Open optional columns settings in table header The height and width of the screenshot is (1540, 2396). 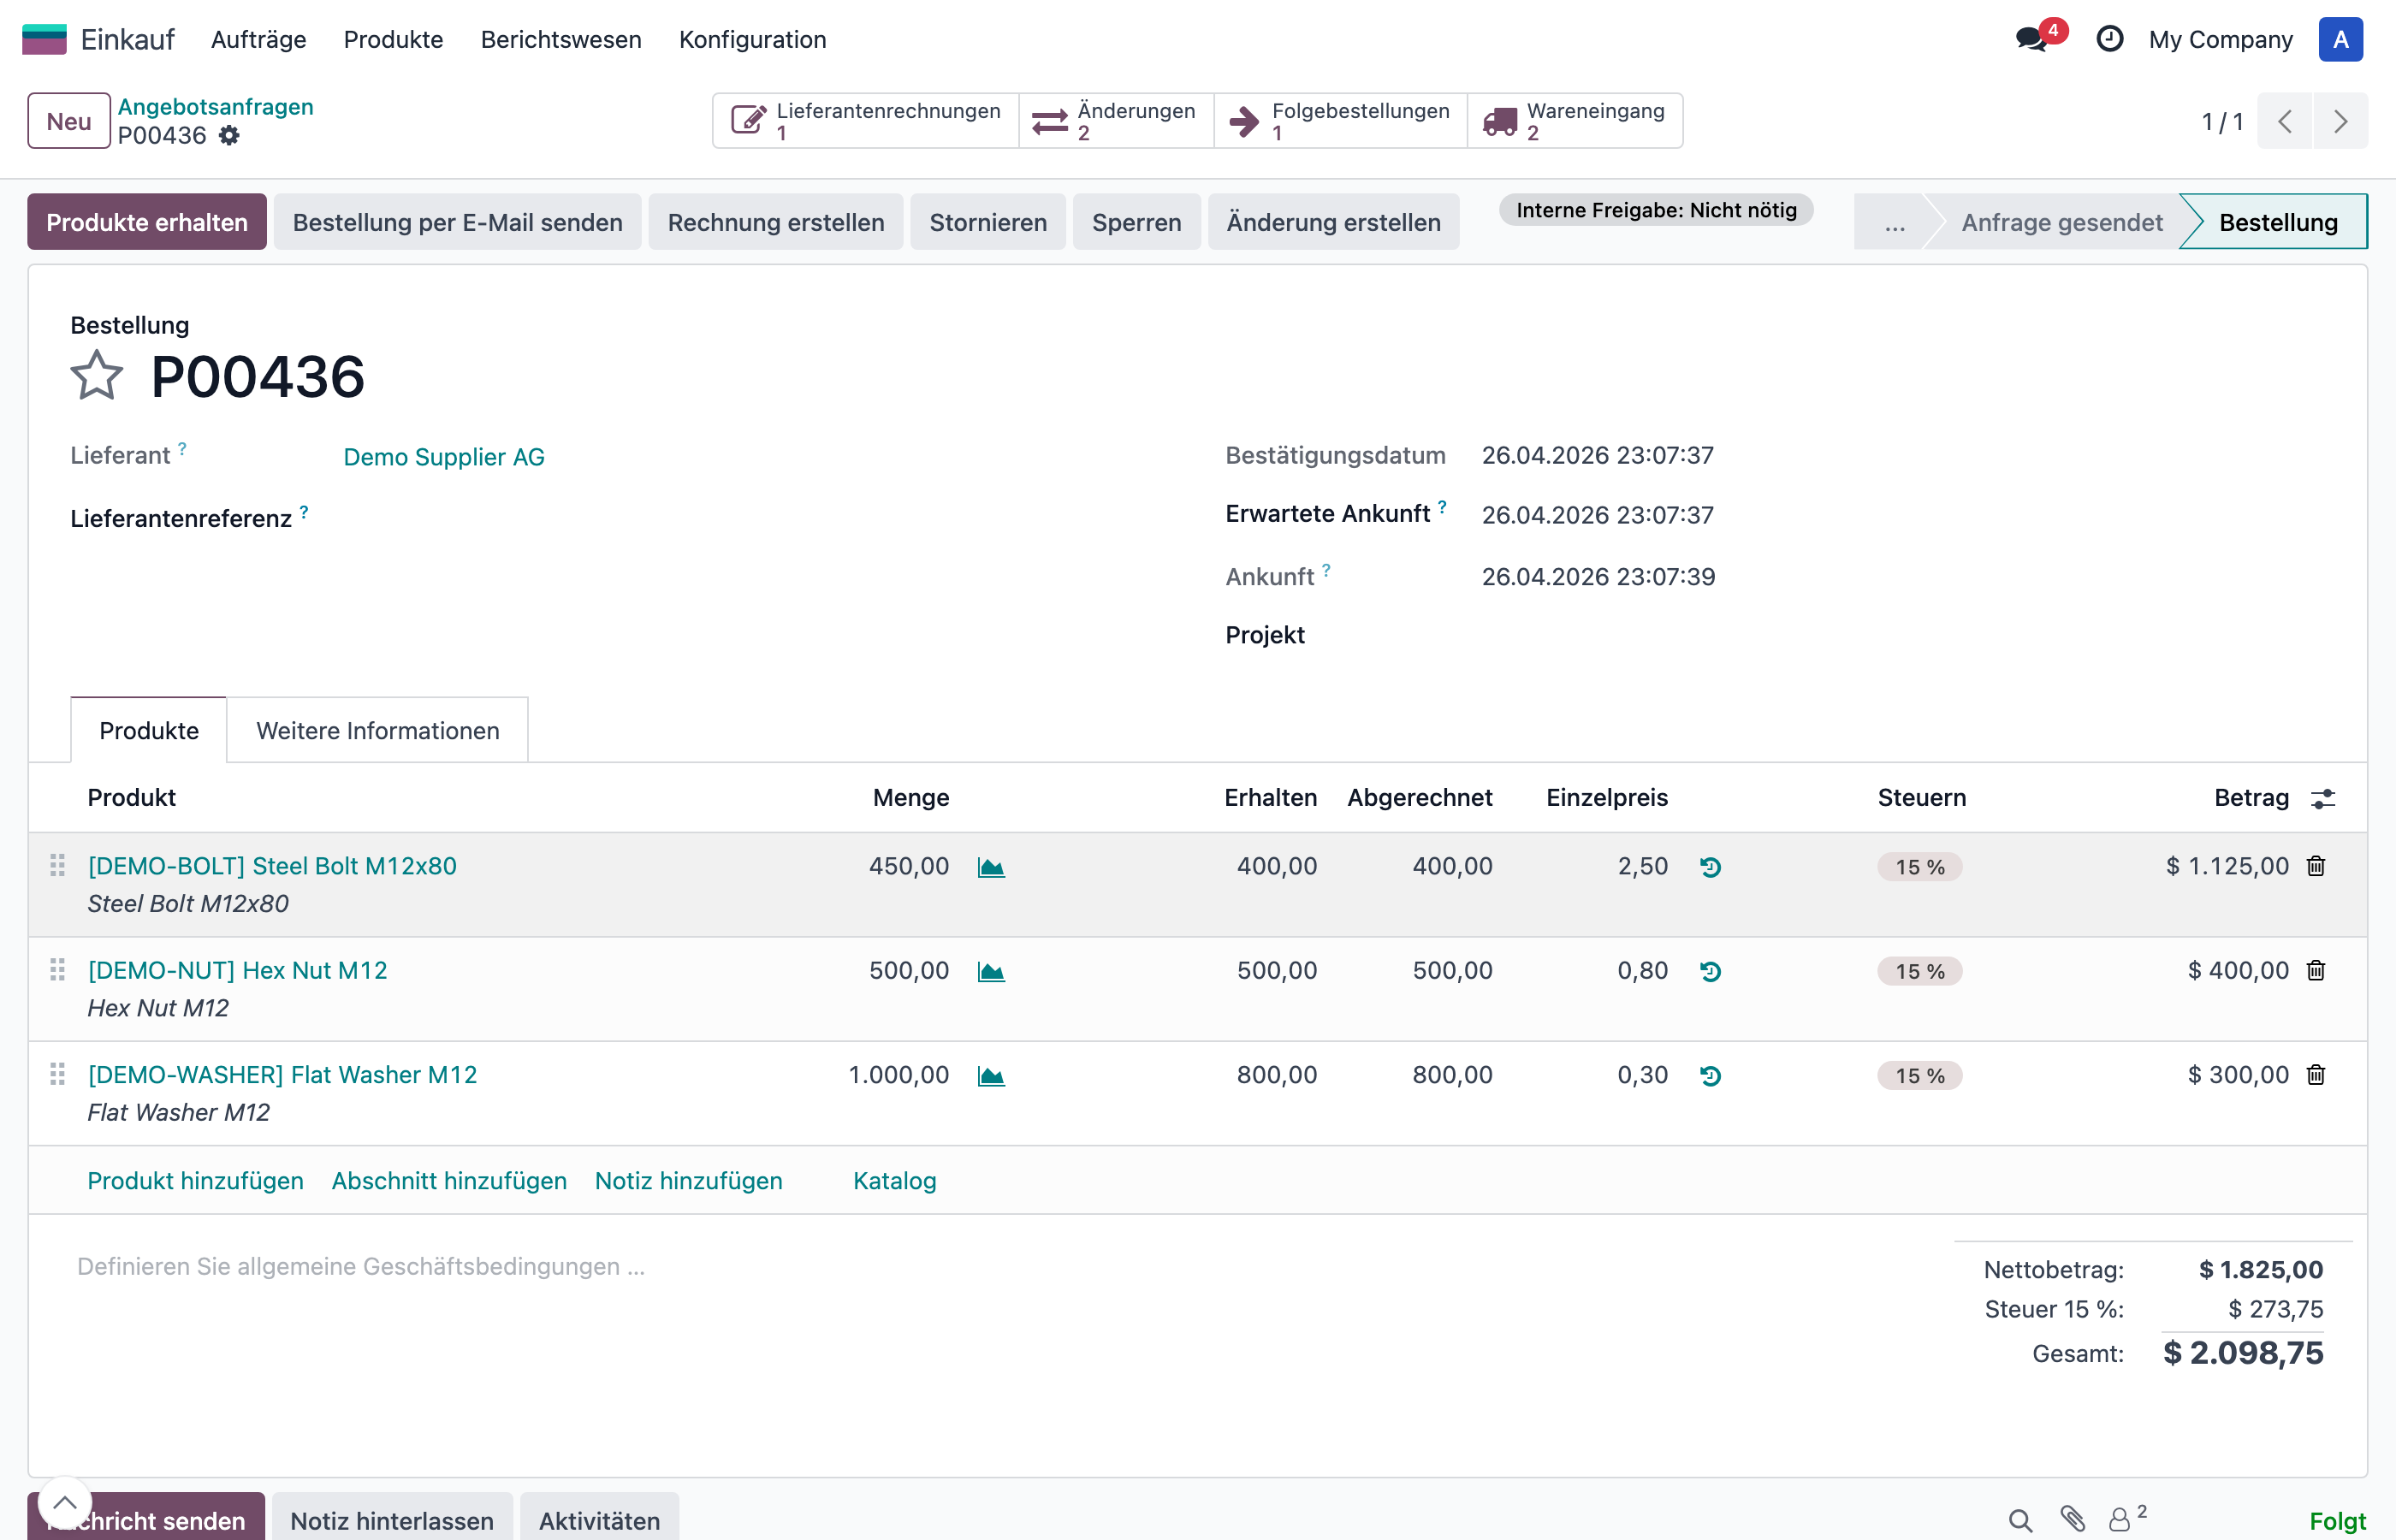point(2323,798)
